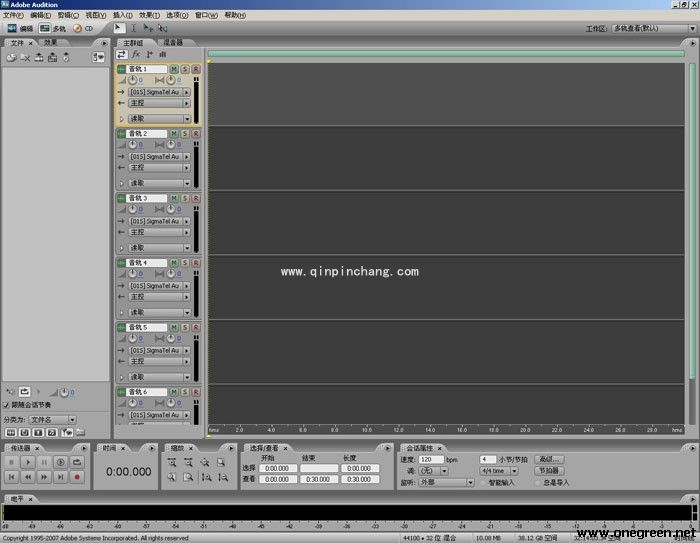Select the 总是导入 radio option
This screenshot has height=543, width=700.
pyautogui.click(x=538, y=483)
